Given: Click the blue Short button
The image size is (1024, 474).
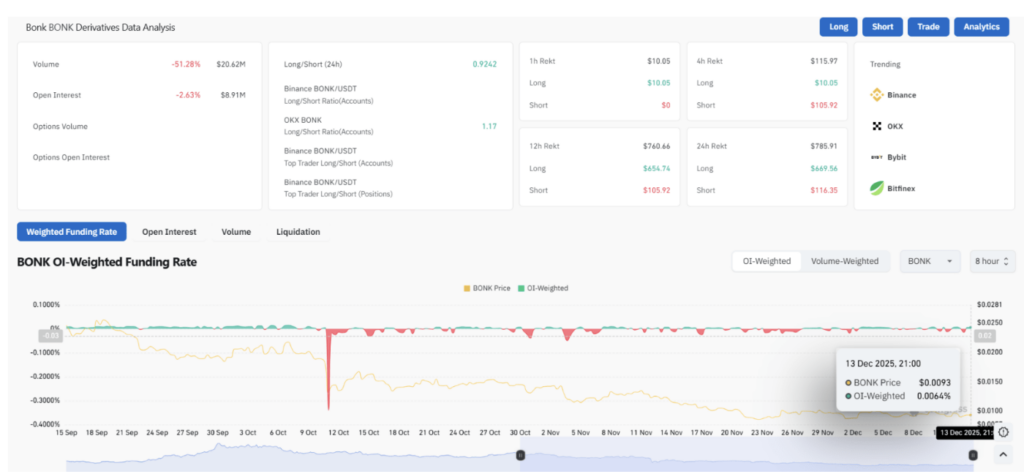Looking at the screenshot, I should coord(882,27).
